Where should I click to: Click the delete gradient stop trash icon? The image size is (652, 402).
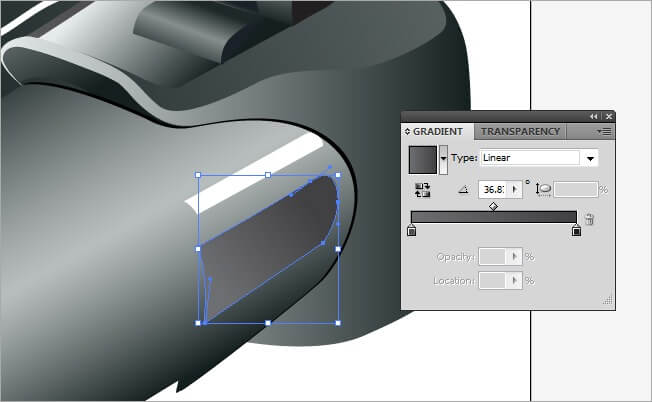coord(589,219)
